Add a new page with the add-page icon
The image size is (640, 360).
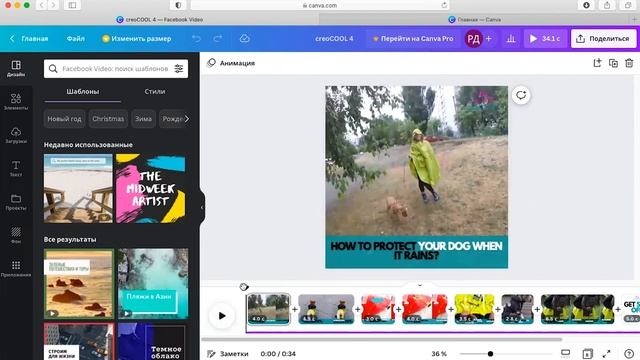(597, 63)
